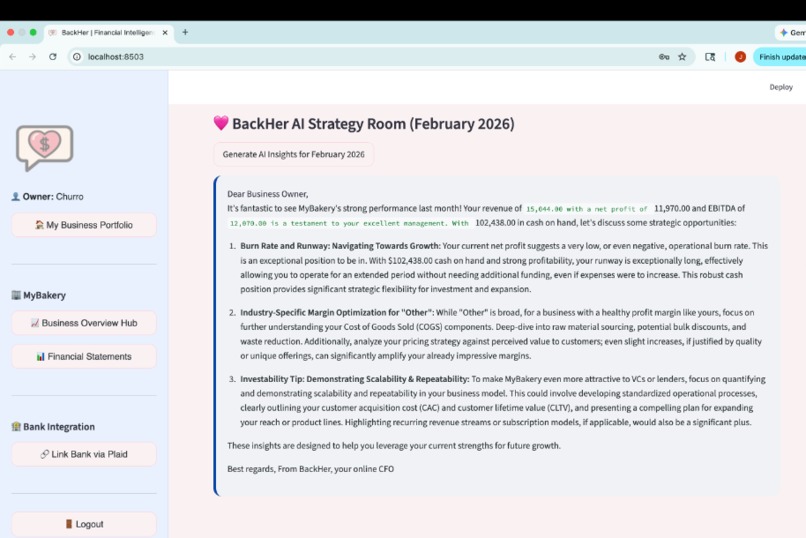Click 'Best regards, From BackHer' closing line

(x=310, y=469)
